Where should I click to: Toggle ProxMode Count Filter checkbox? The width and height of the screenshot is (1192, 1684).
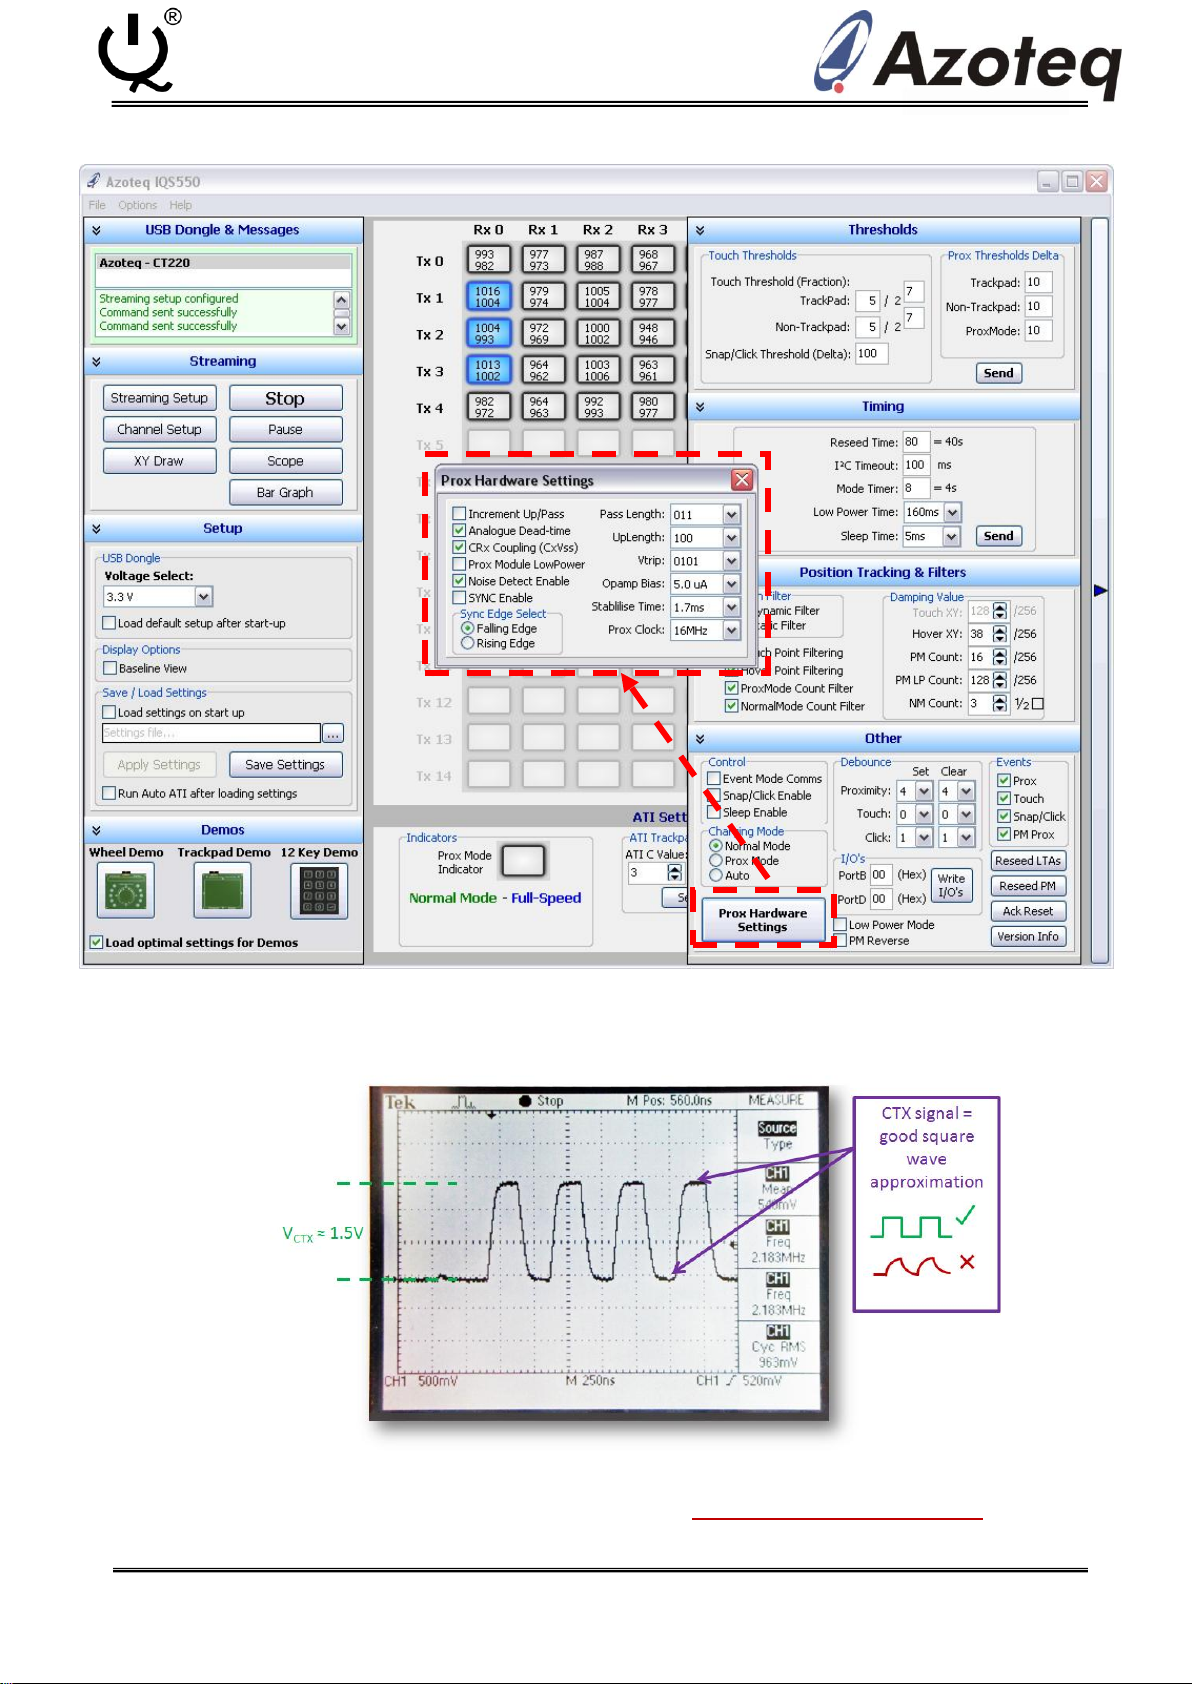(732, 689)
